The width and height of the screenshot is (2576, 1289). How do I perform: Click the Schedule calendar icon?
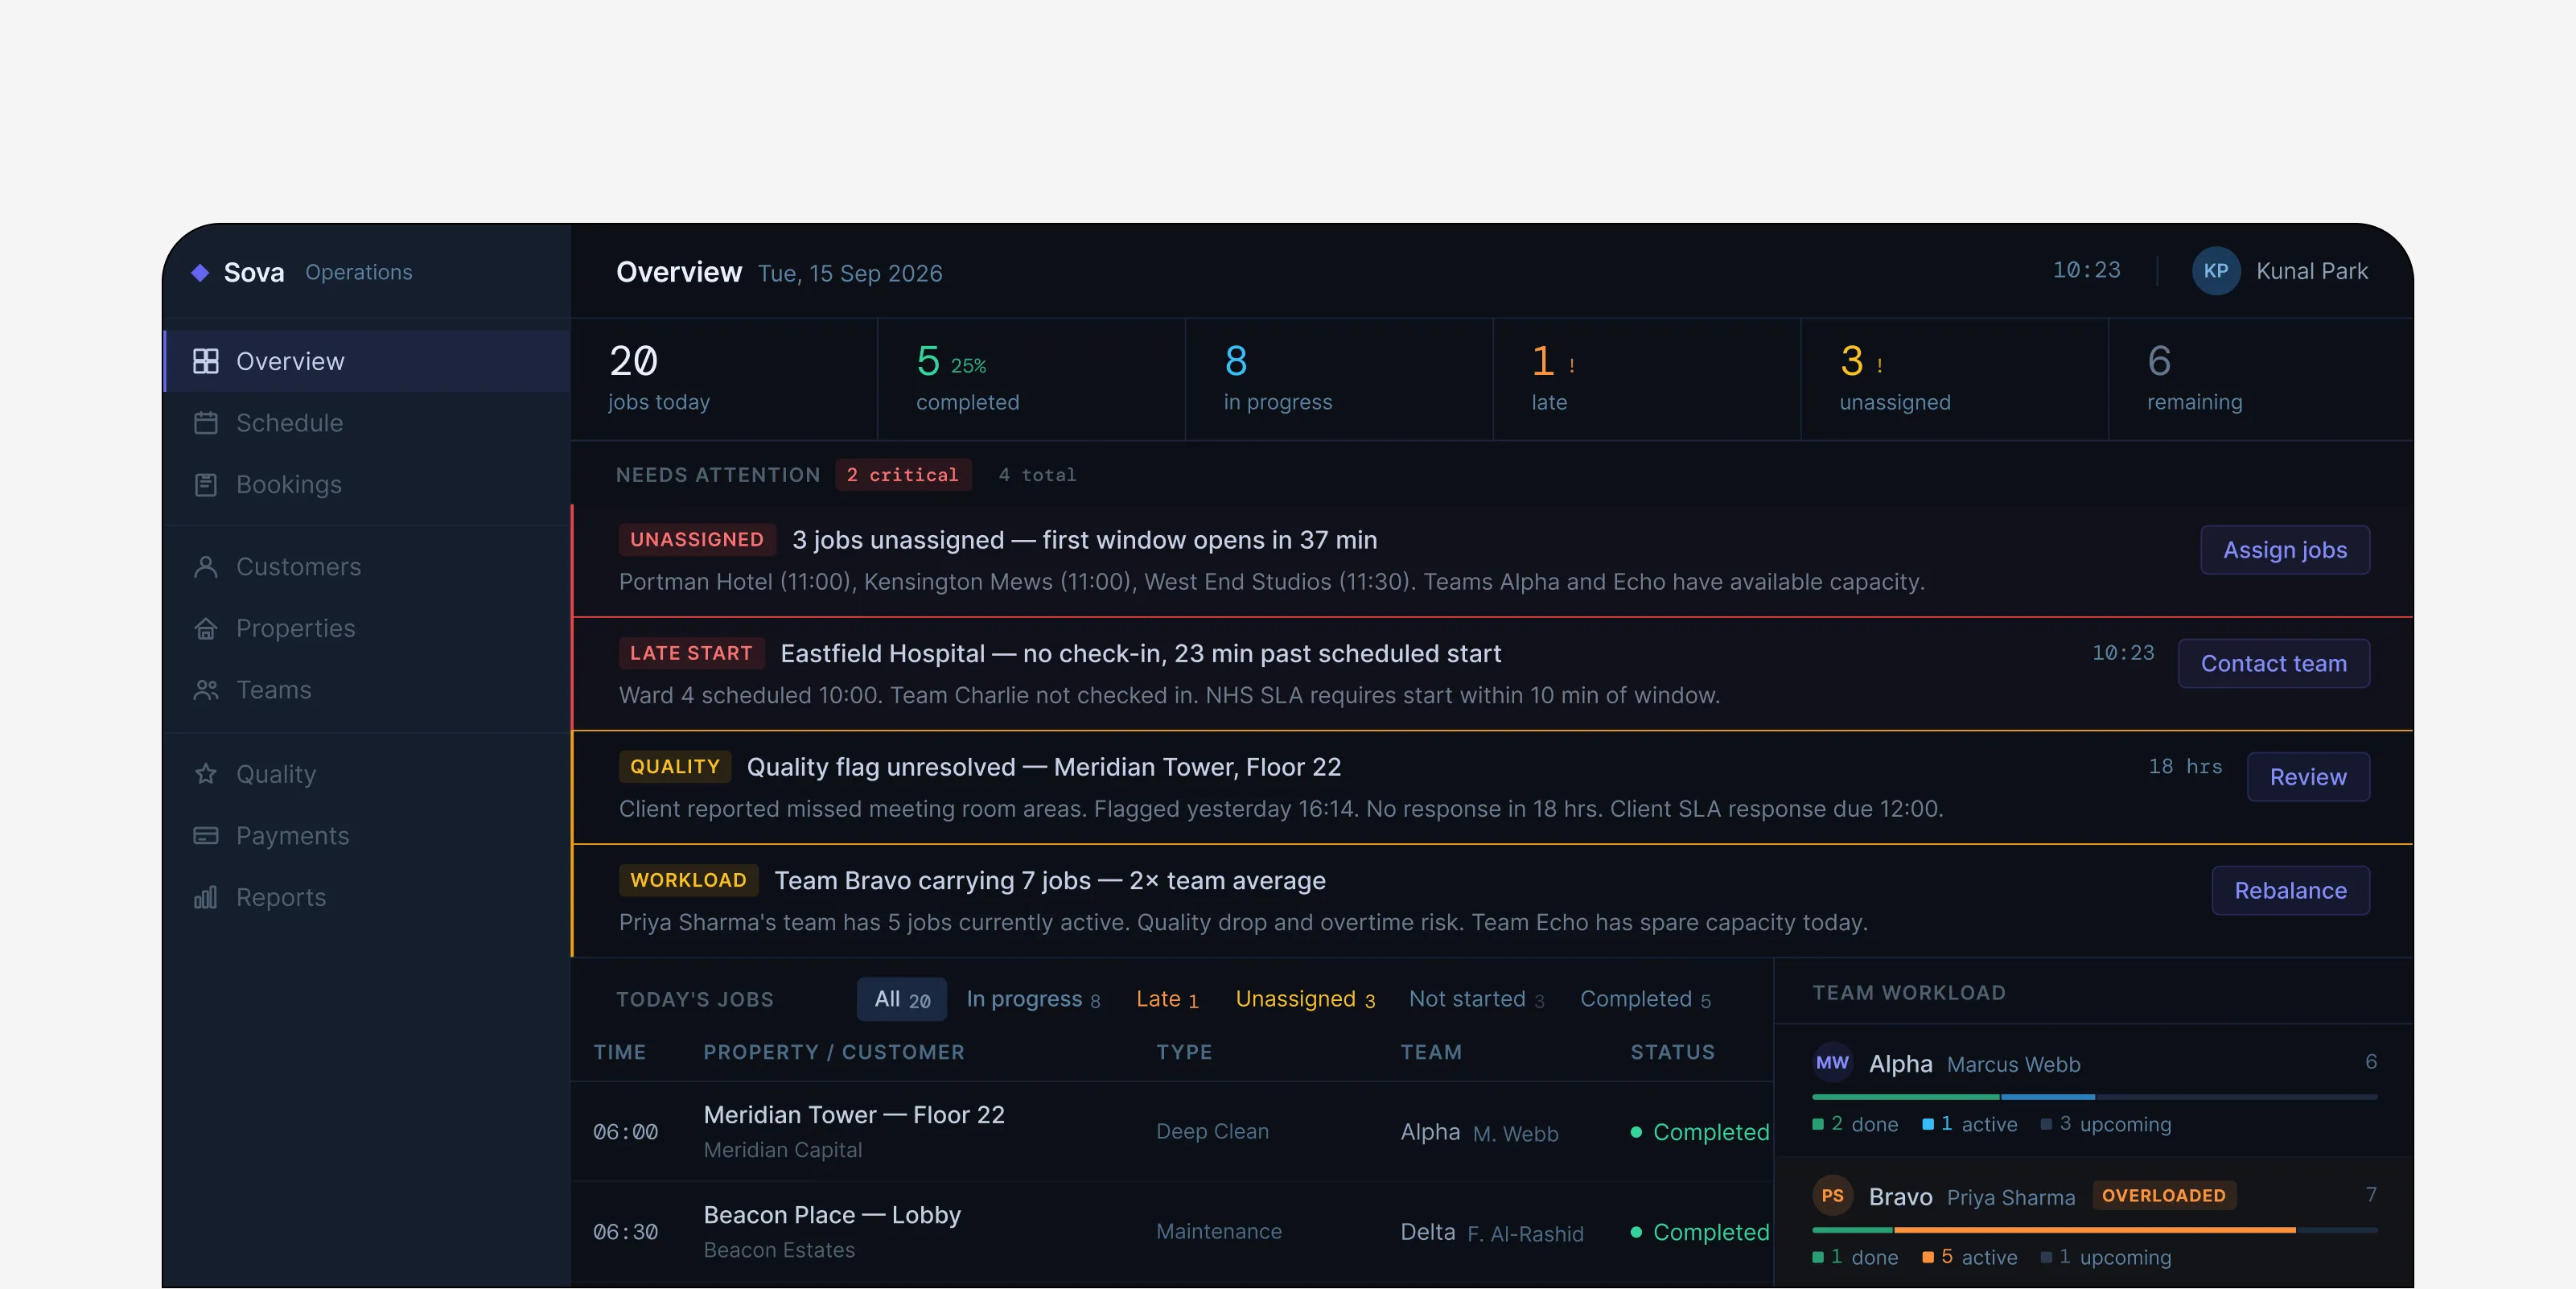coord(205,423)
